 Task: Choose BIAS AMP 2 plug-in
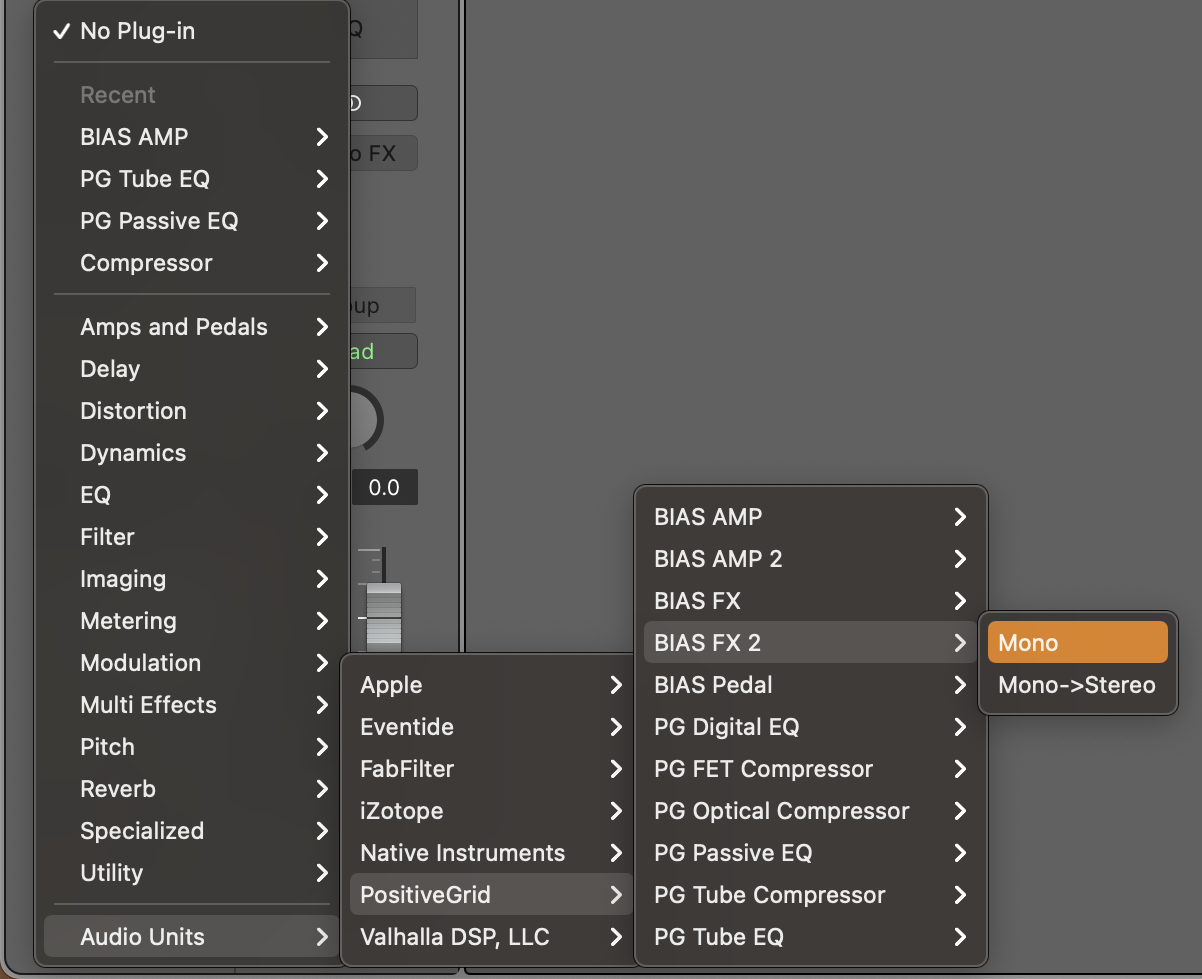click(811, 559)
